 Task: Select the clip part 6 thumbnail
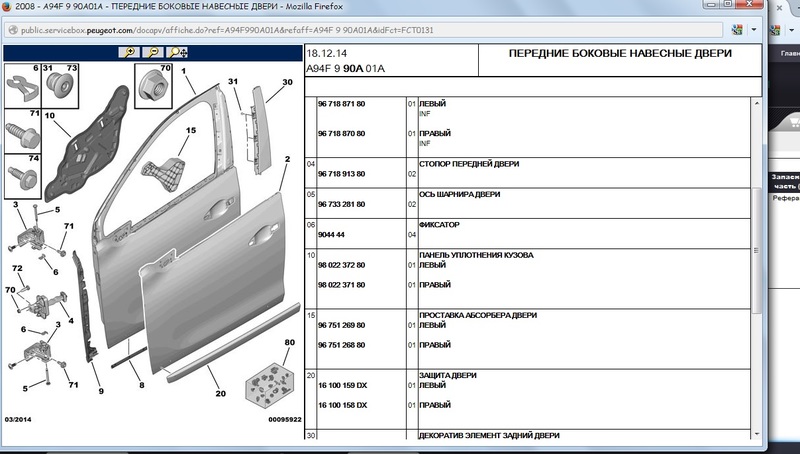point(22,86)
